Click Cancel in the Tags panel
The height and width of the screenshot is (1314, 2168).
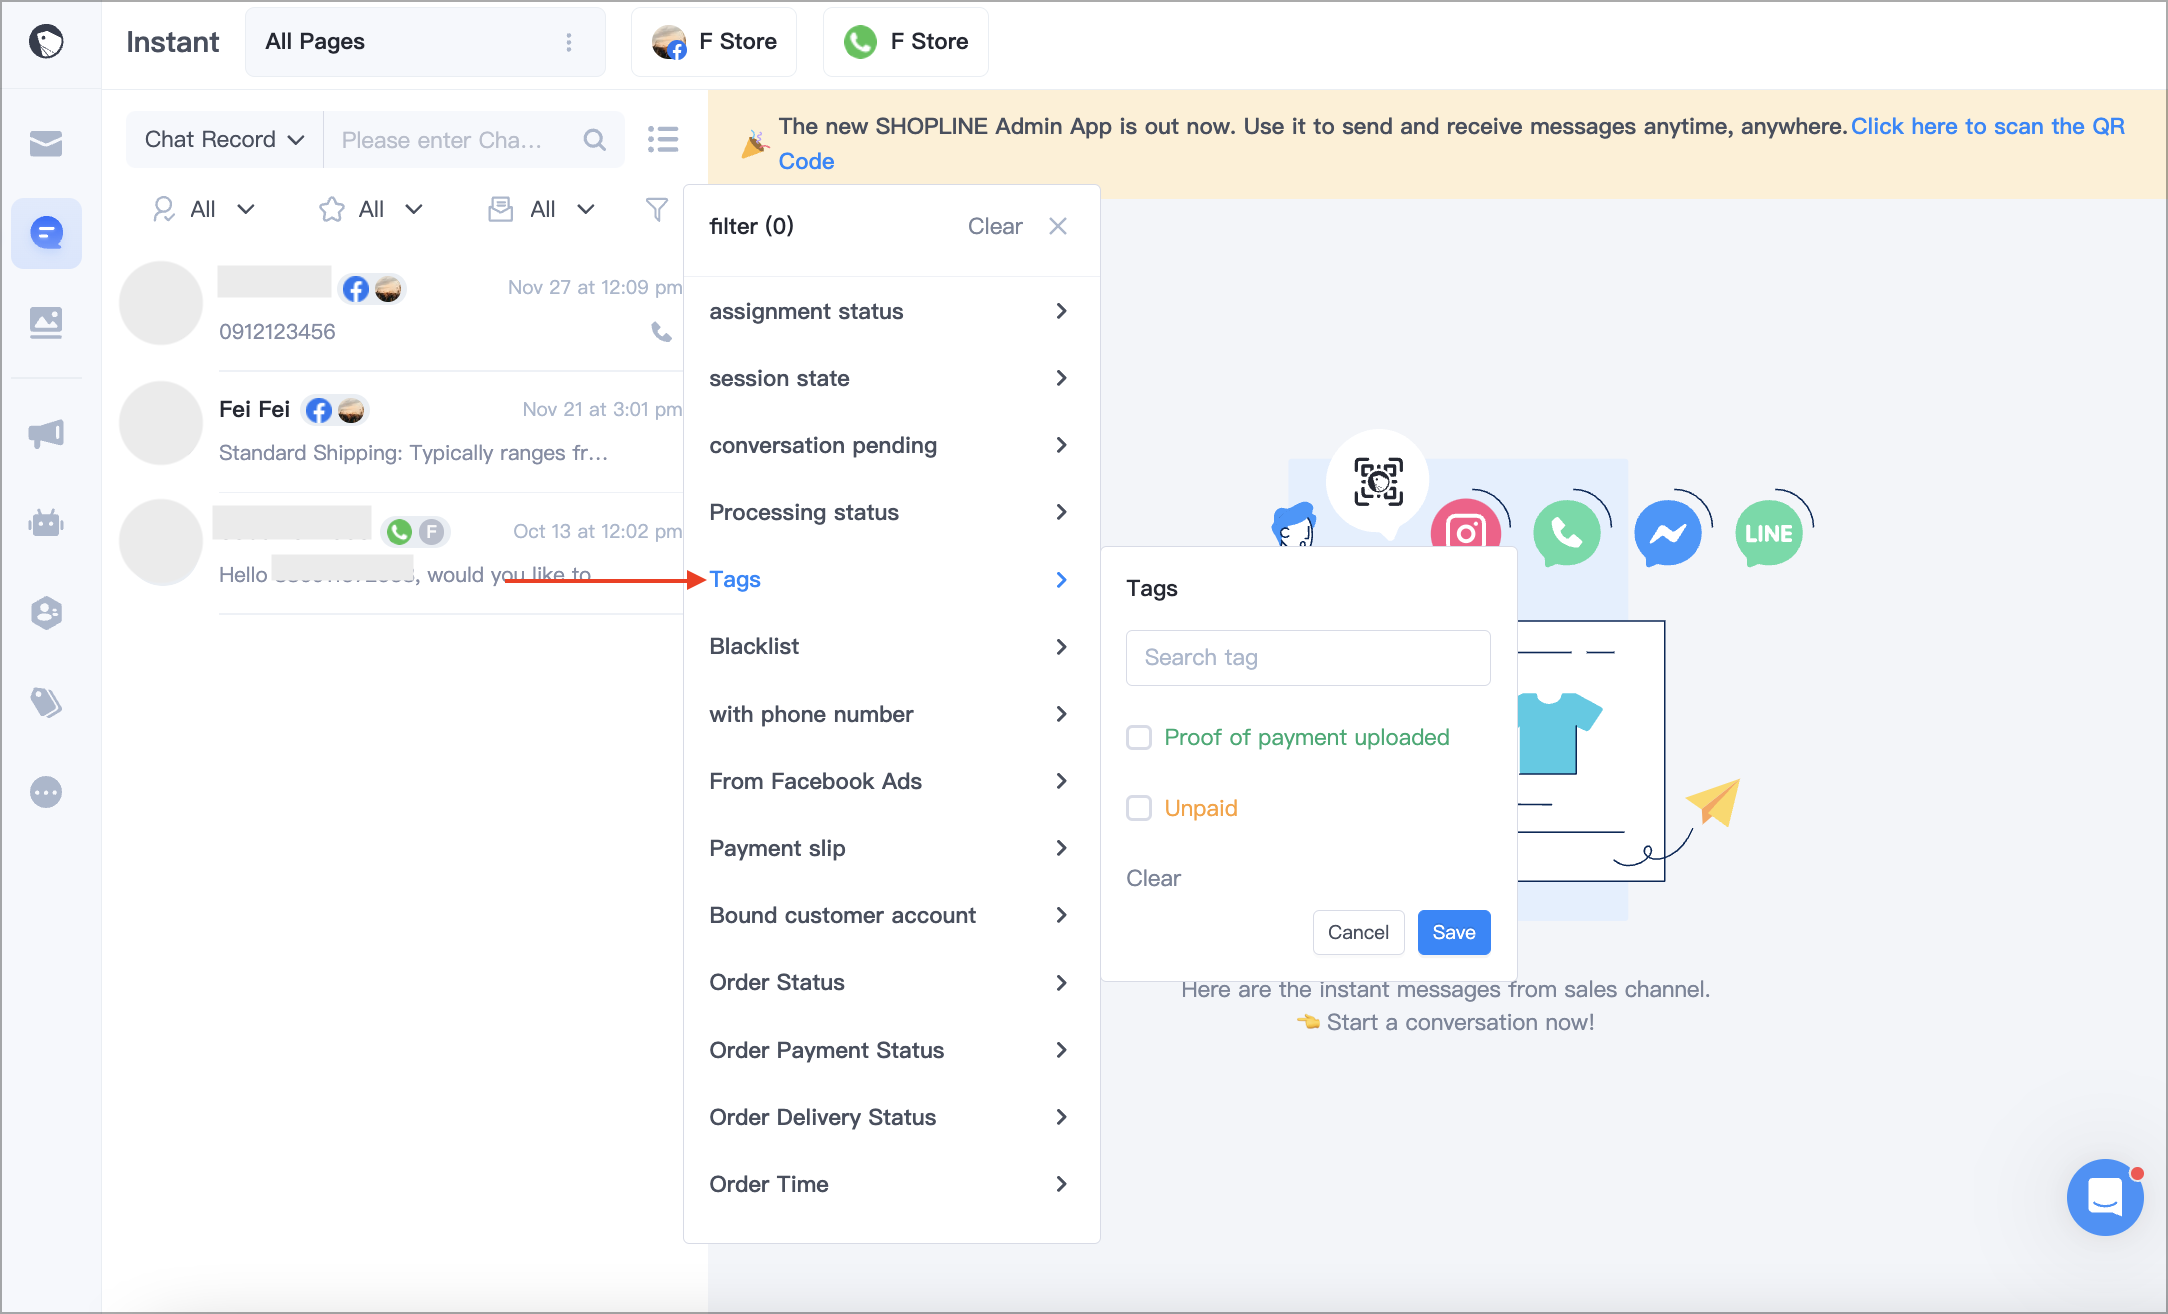point(1358,932)
